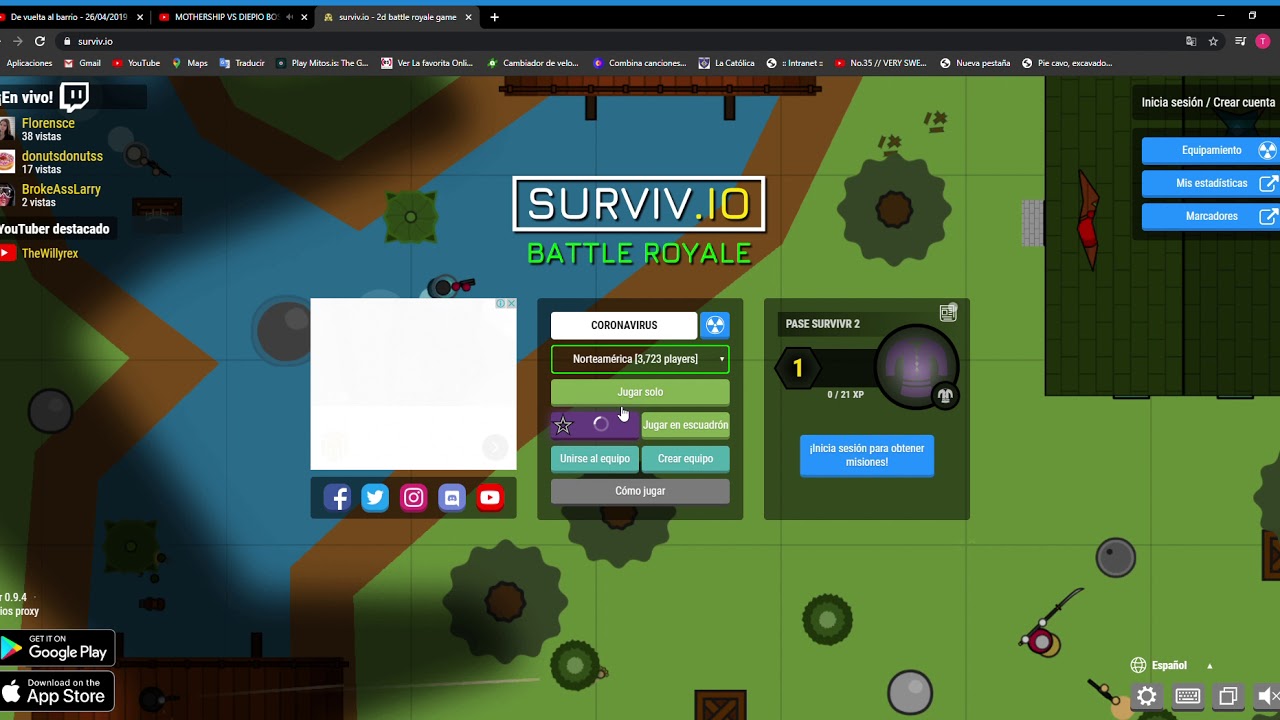The image size is (1280, 720).
Task: Close the advertisement with its X icon
Action: click(511, 303)
